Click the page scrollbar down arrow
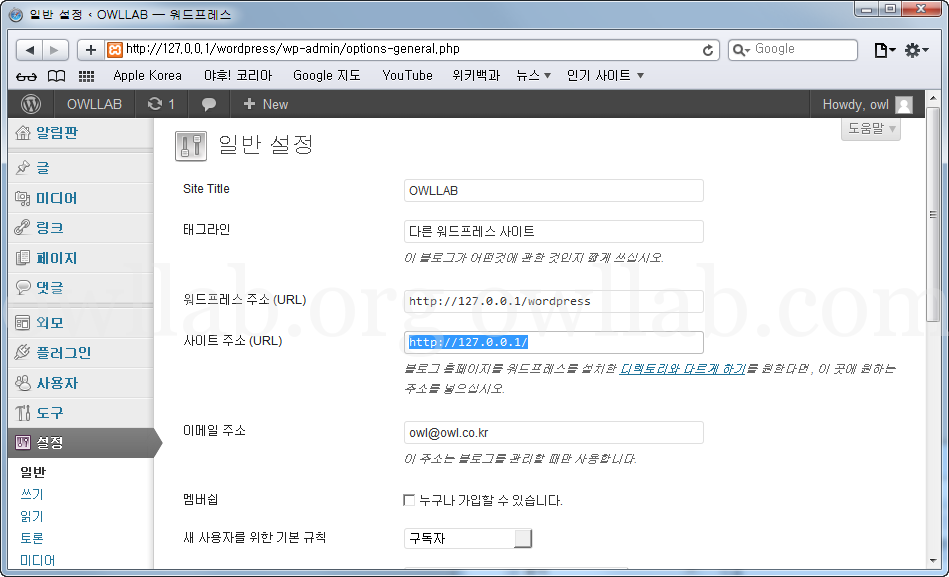 pyautogui.click(x=933, y=561)
